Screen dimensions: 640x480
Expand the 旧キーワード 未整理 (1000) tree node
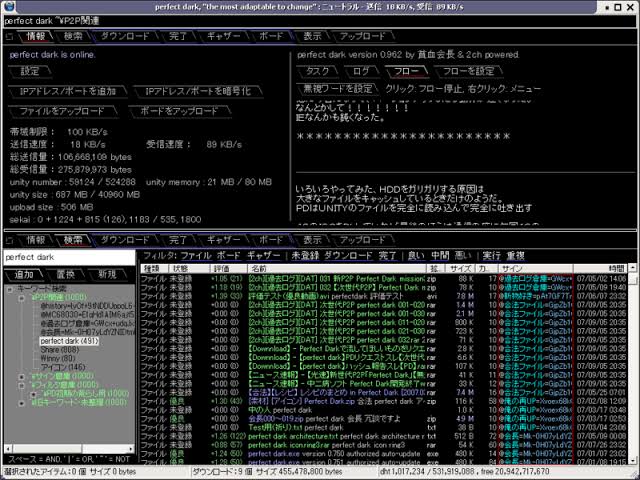(x=22, y=403)
